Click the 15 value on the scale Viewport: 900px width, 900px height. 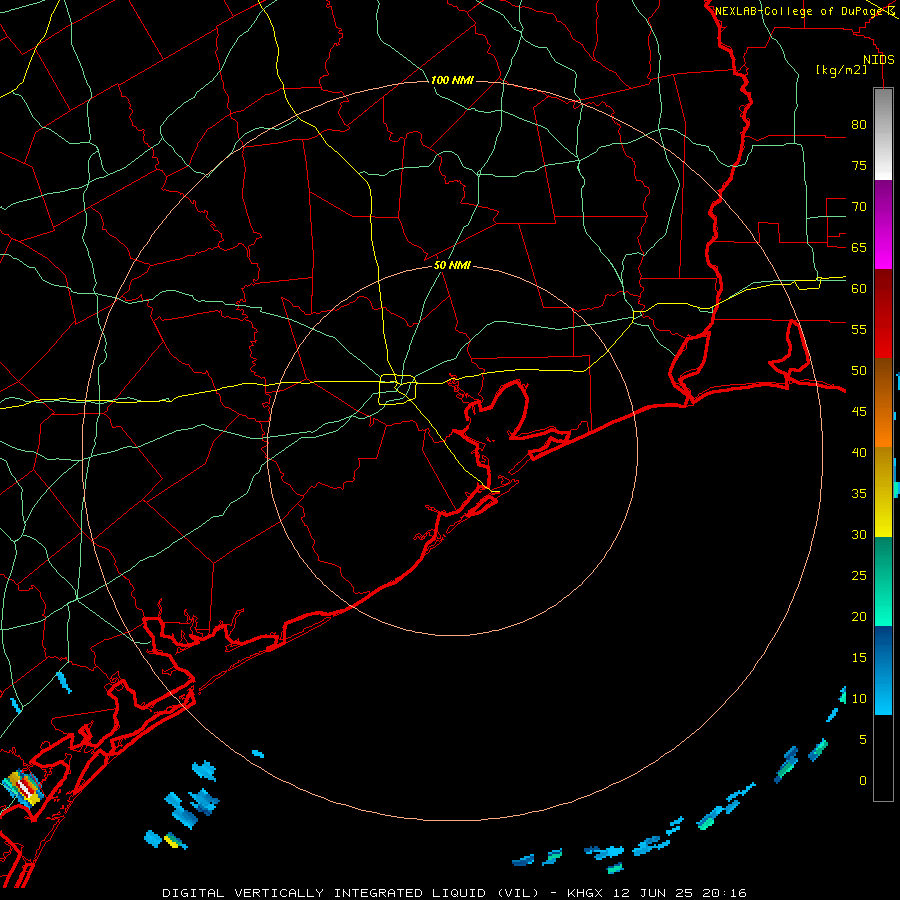tap(859, 657)
